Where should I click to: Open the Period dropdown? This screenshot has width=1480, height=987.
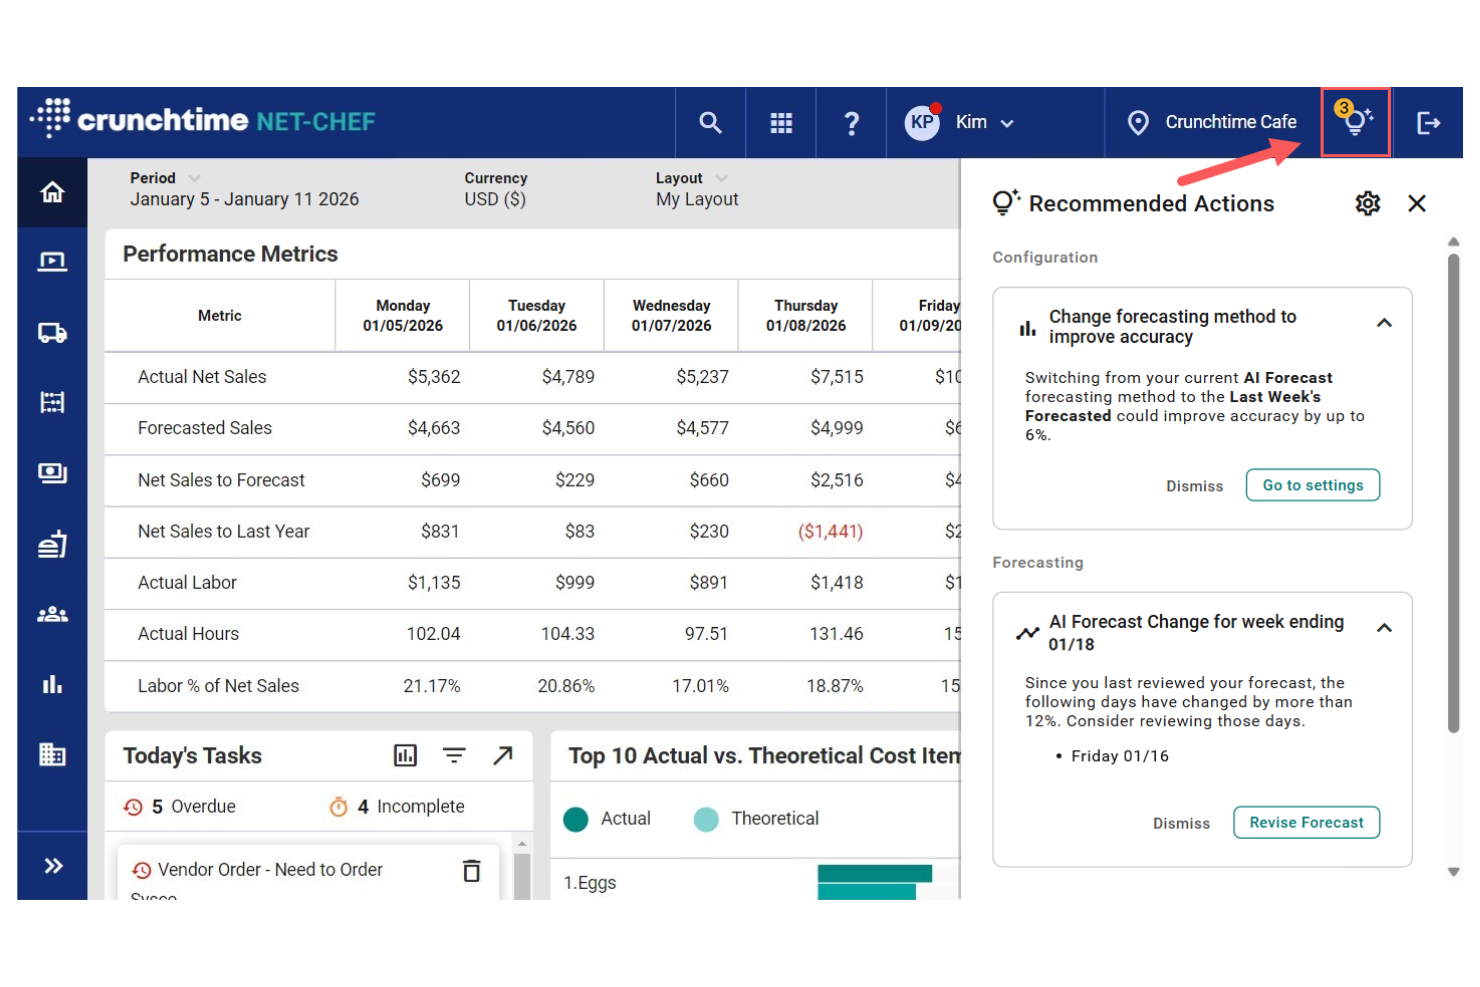click(x=194, y=177)
